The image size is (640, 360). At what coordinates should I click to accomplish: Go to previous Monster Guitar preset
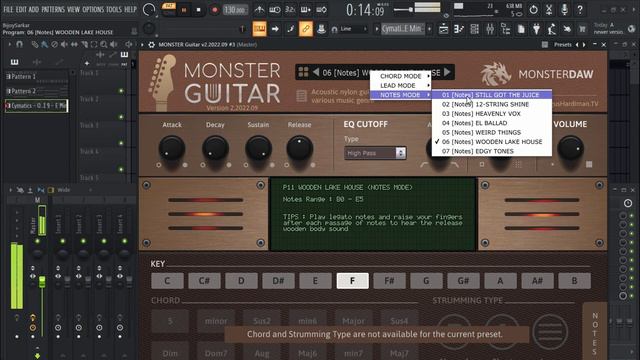pyautogui.click(x=316, y=73)
